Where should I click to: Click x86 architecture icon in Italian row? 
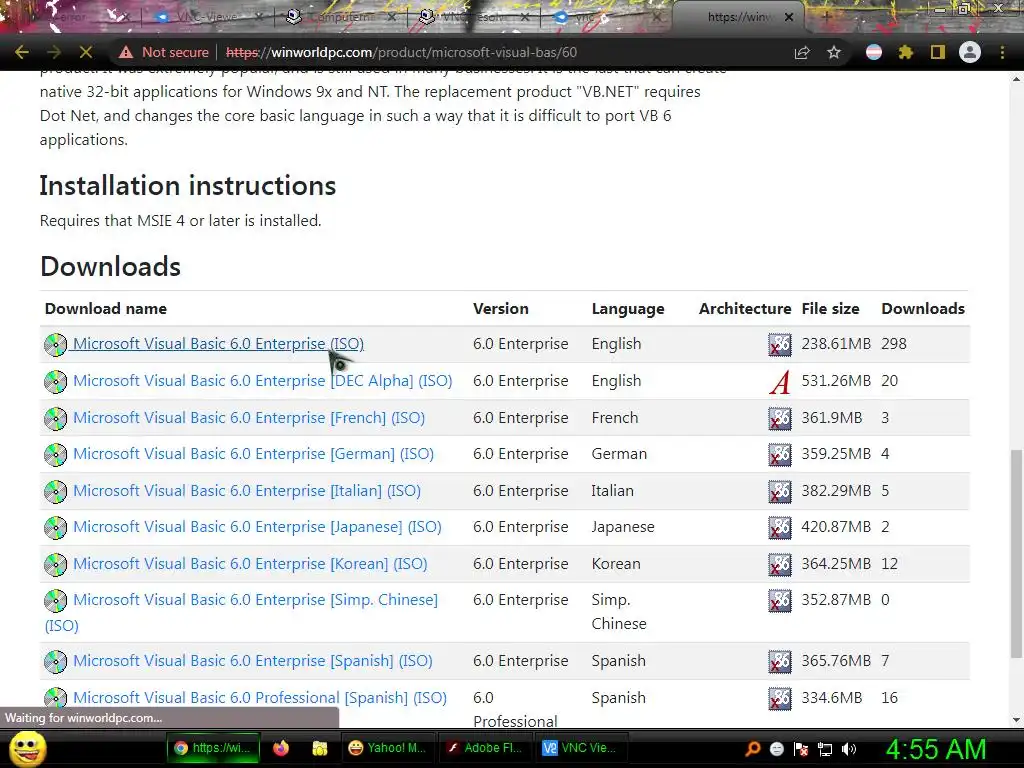tap(780, 492)
